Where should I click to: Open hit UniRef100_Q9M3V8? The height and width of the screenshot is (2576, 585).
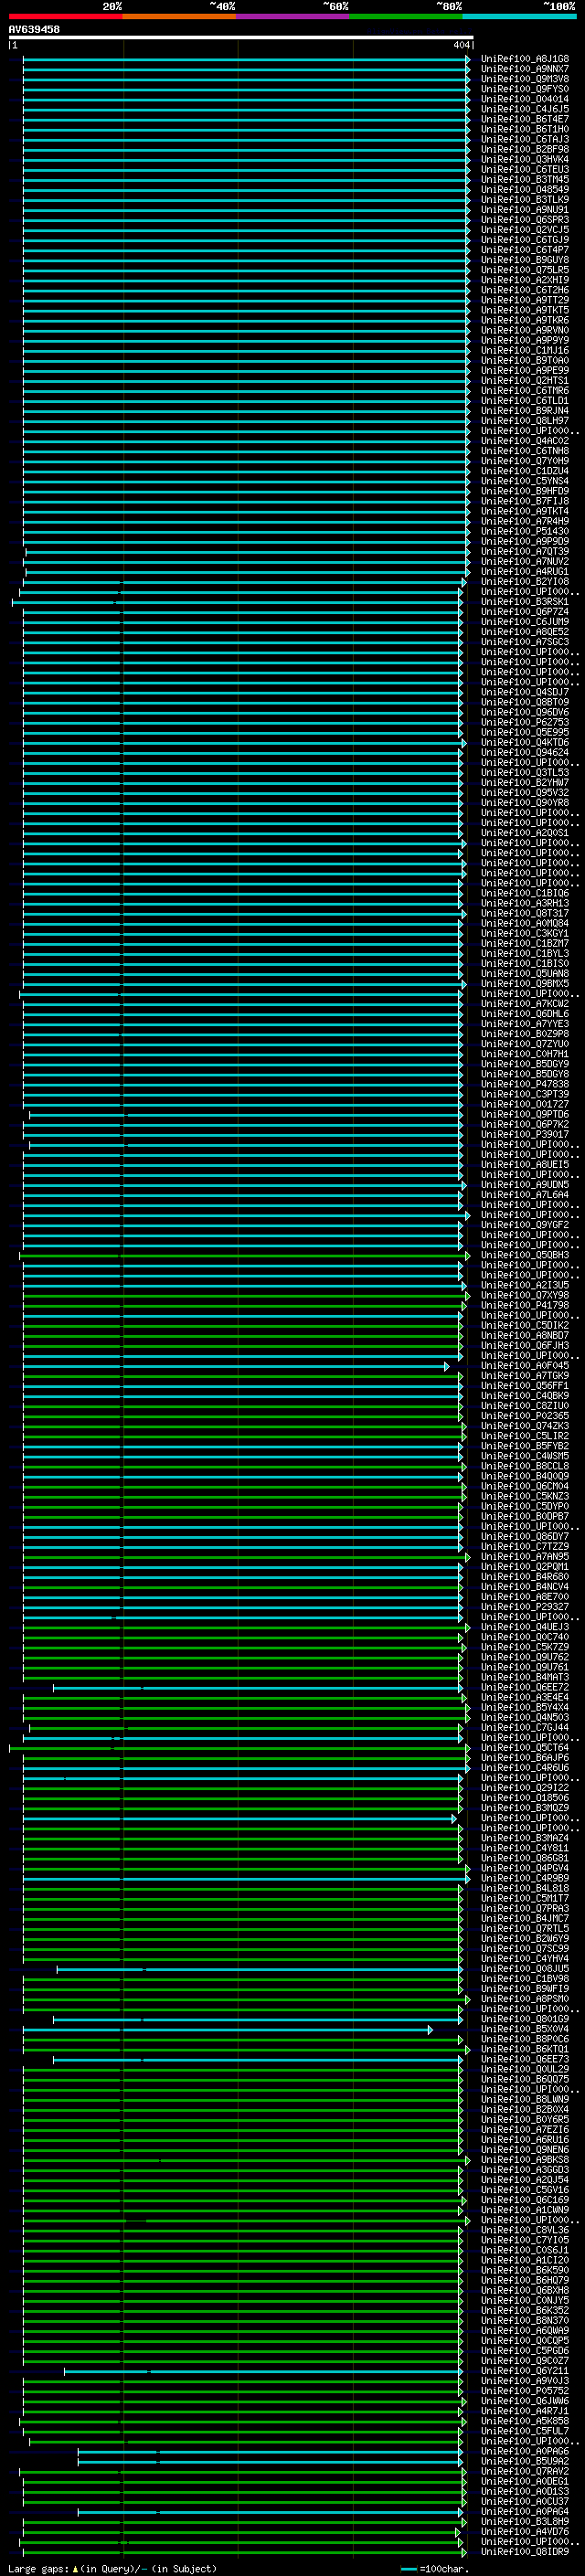click(x=525, y=79)
